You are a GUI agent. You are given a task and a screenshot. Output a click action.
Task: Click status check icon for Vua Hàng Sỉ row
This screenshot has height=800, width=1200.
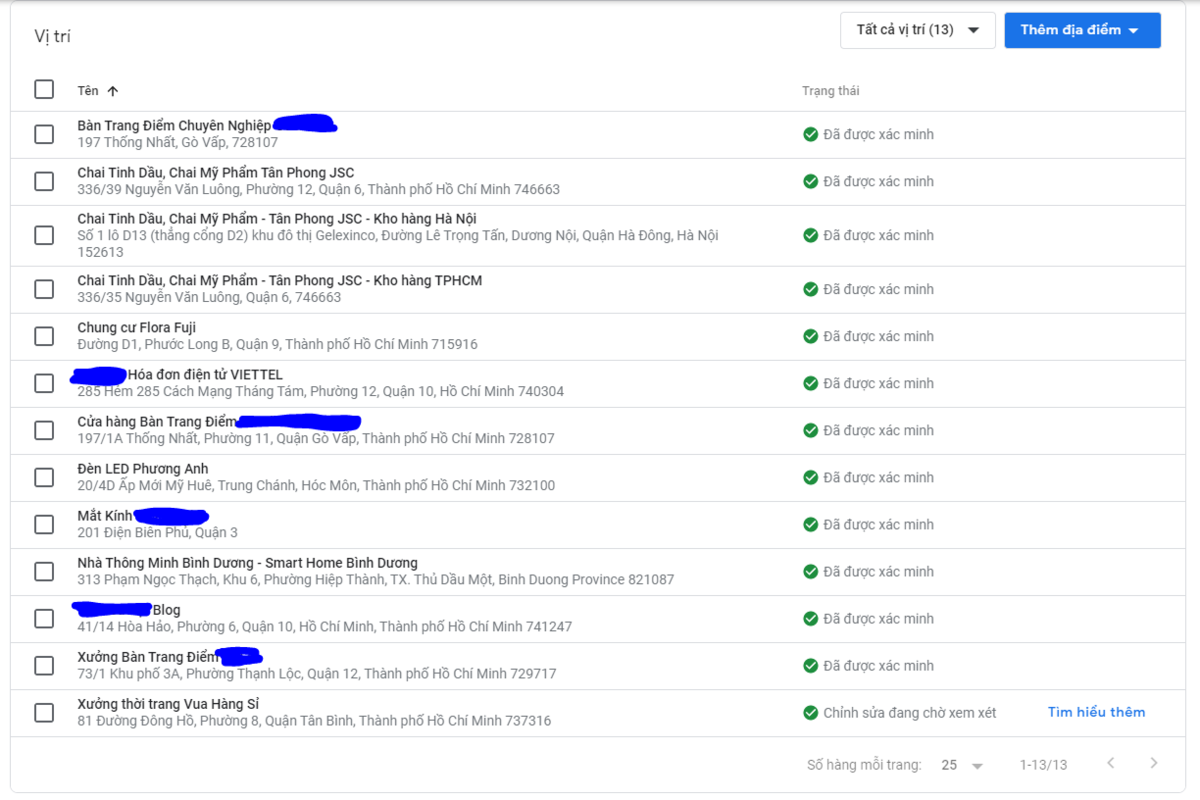(810, 712)
